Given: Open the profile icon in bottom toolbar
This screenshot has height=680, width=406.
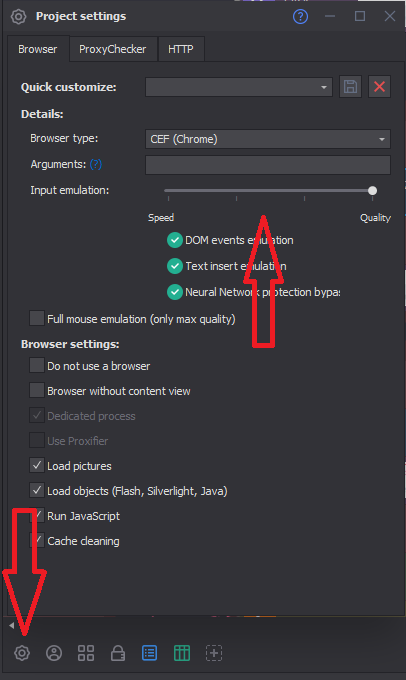Looking at the screenshot, I should [54, 653].
